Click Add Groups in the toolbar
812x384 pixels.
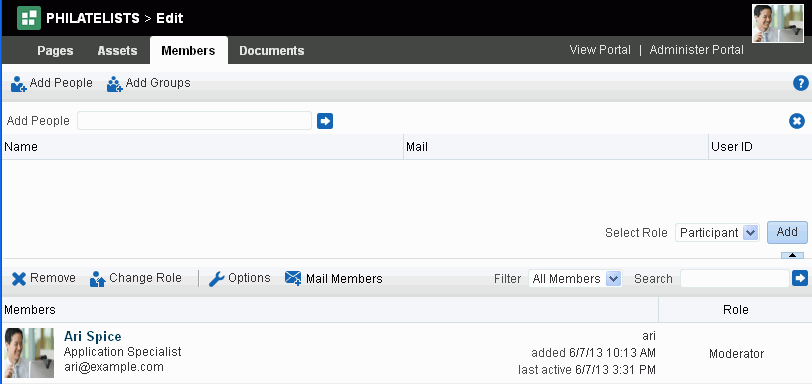(x=149, y=83)
